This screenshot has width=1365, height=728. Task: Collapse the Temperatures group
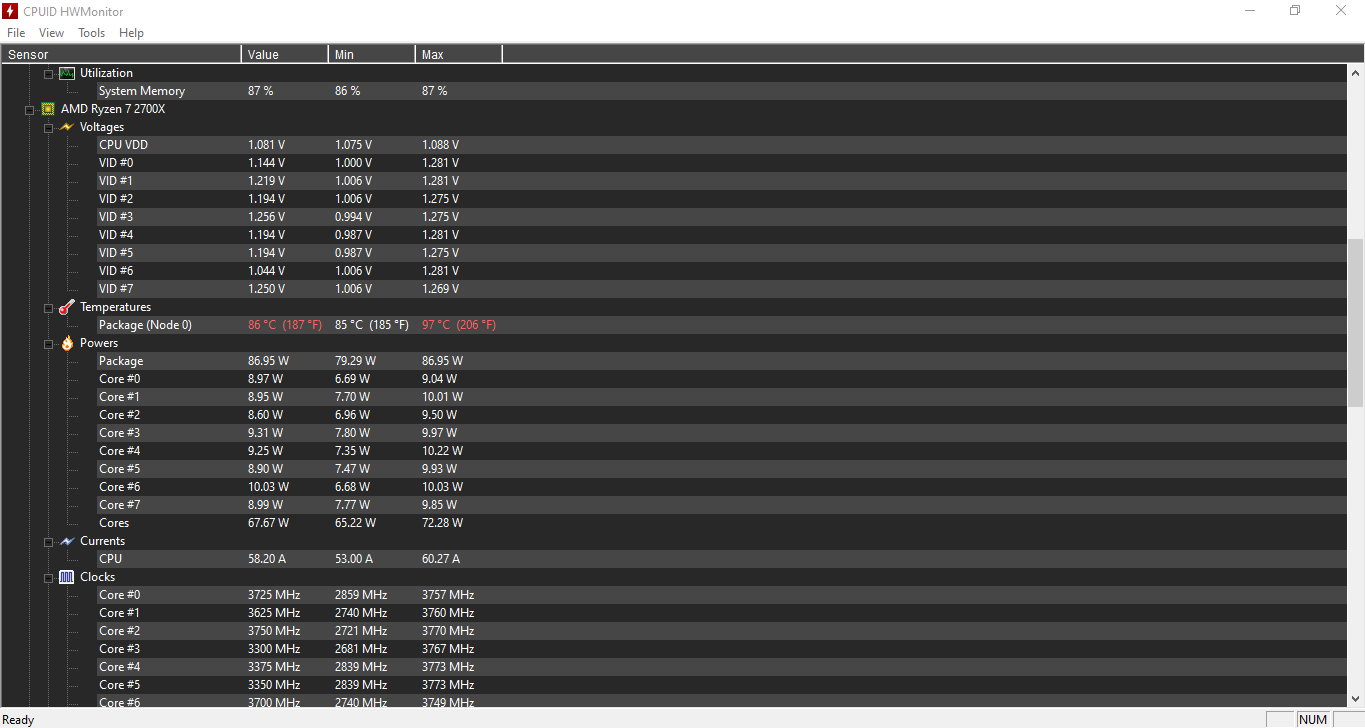[48, 308]
